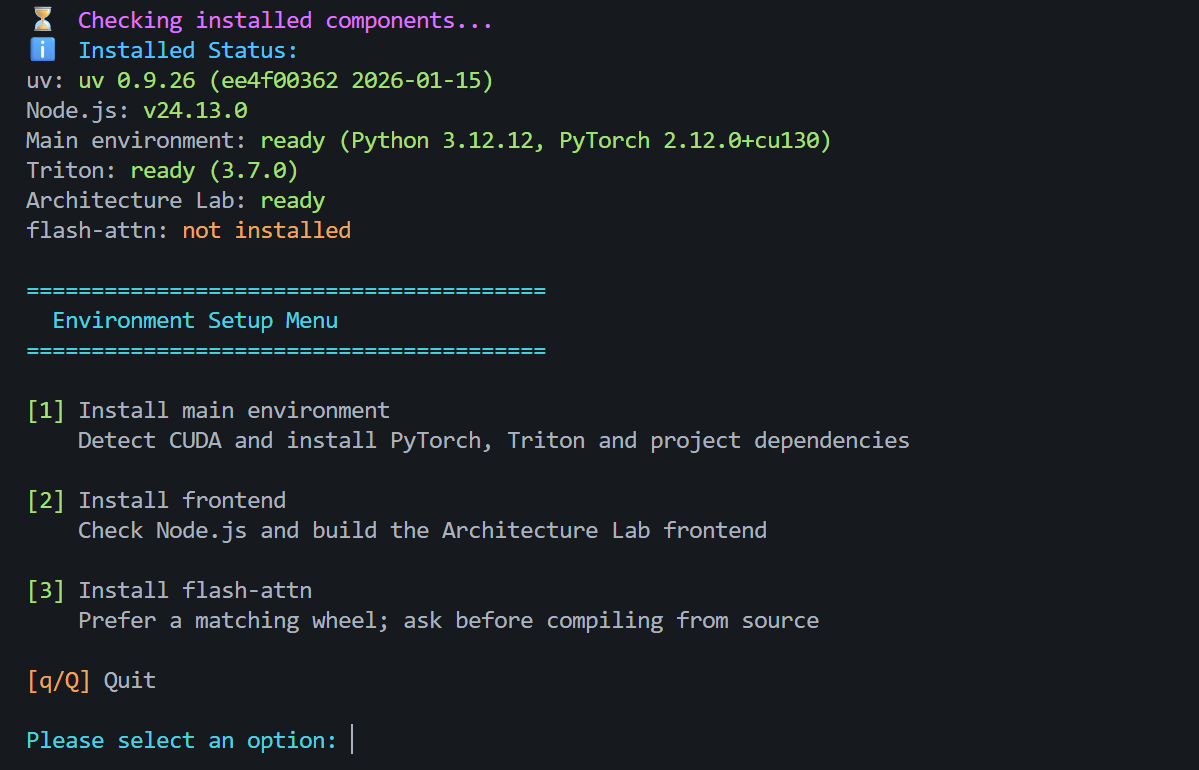Click the orange 'not installed' status
This screenshot has width=1199, height=770.
266,230
